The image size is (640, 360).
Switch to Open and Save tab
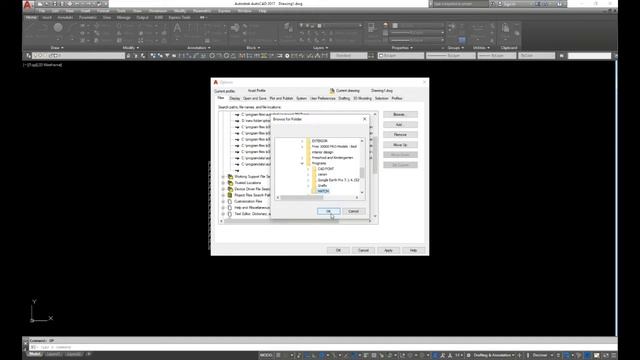255,98
